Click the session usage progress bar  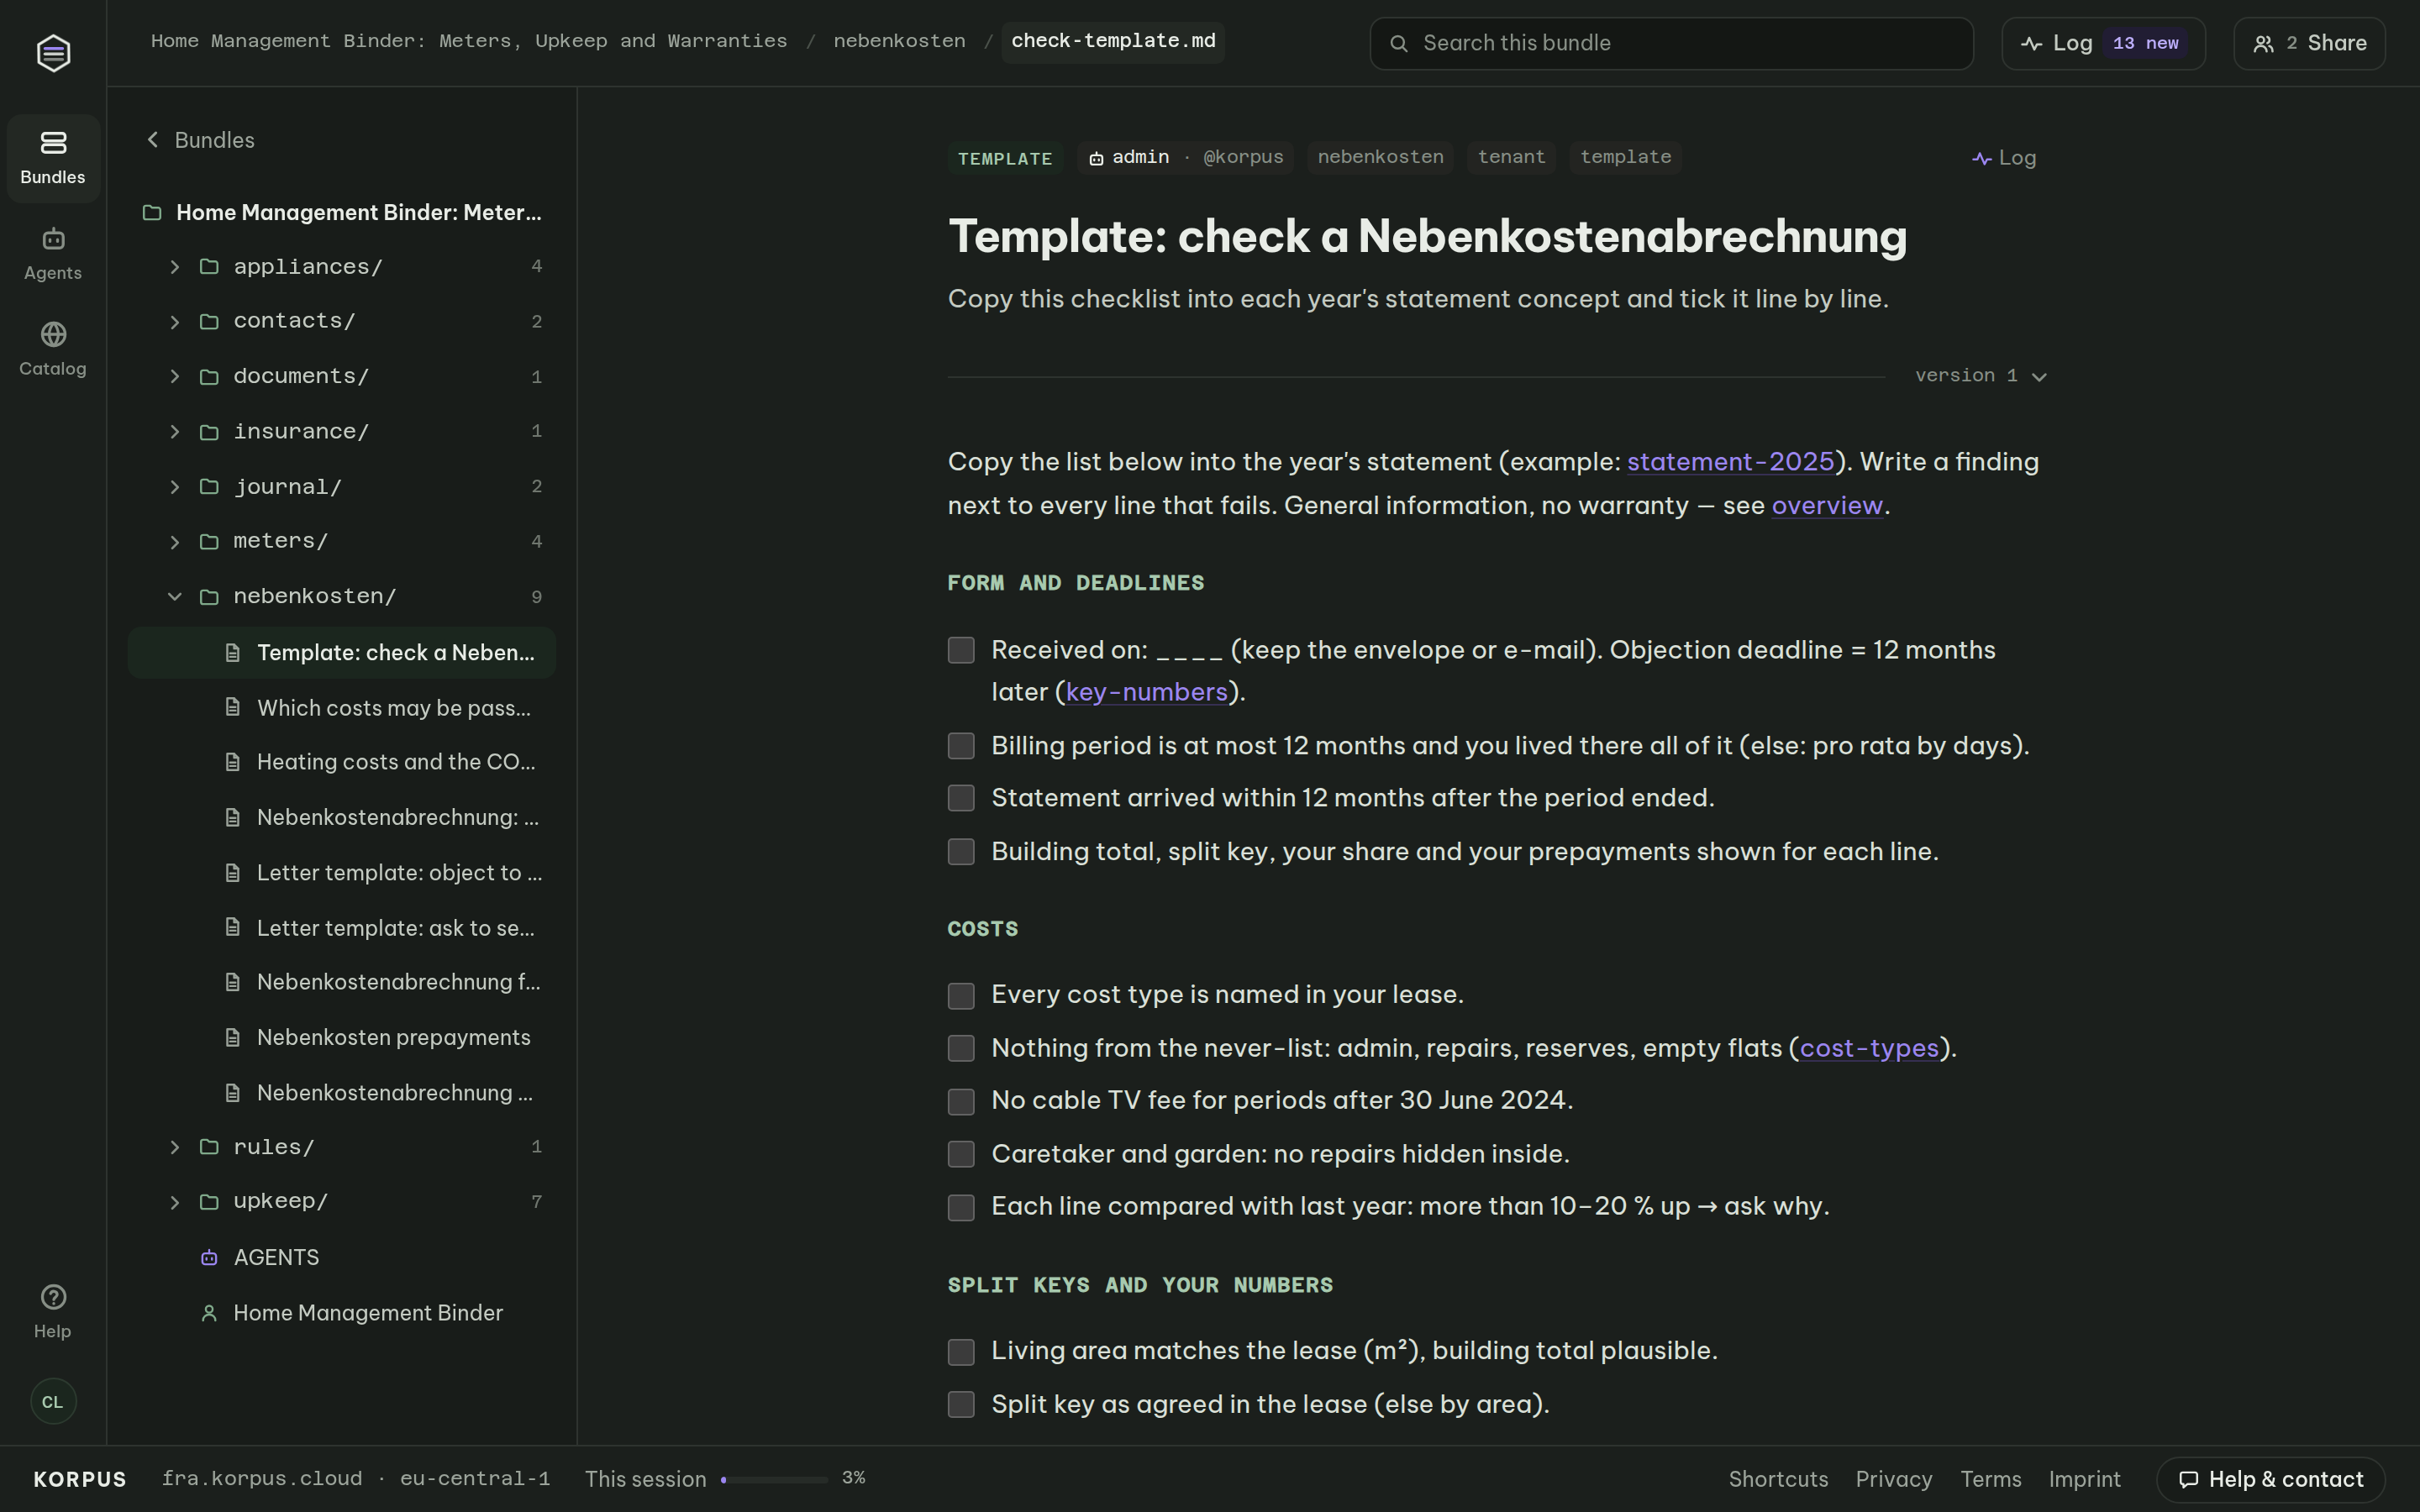pos(774,1479)
